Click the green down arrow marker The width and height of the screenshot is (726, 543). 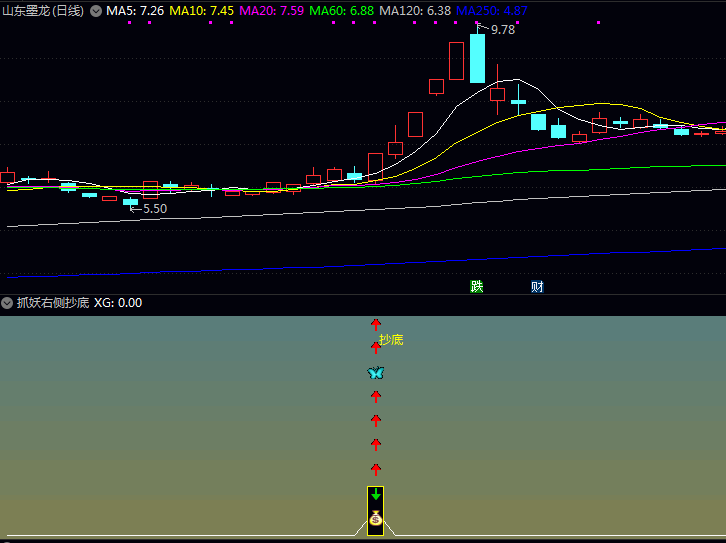point(376,495)
